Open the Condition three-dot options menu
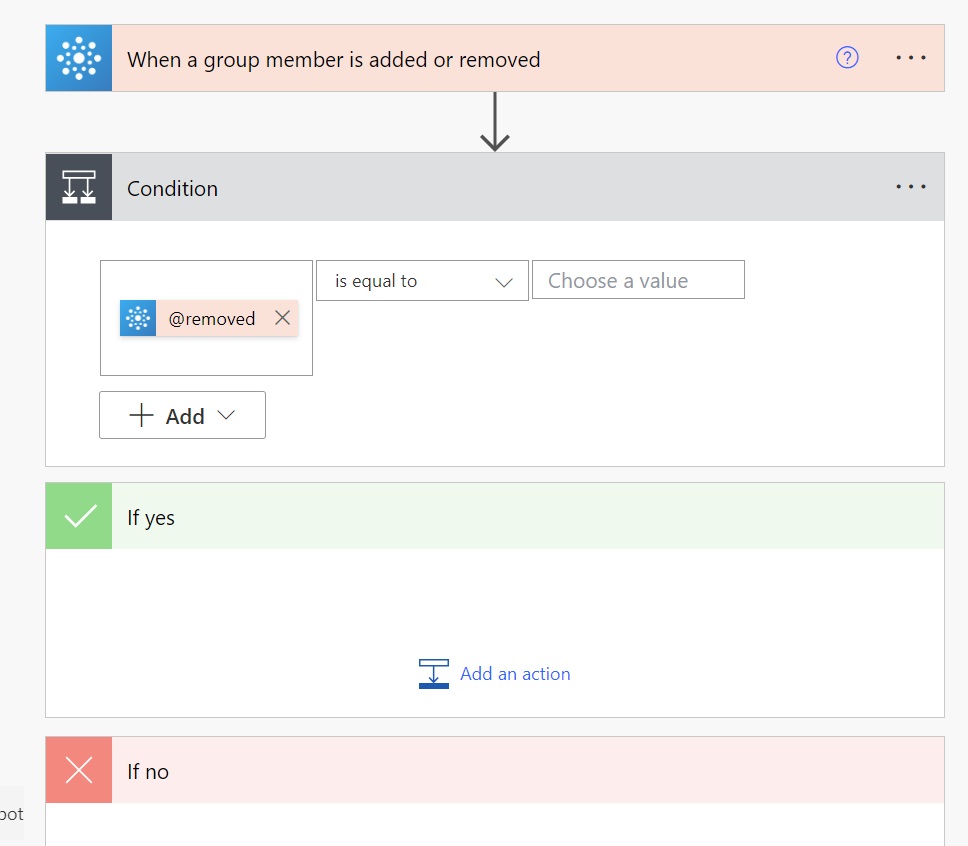The image size is (968, 846). pos(911,186)
